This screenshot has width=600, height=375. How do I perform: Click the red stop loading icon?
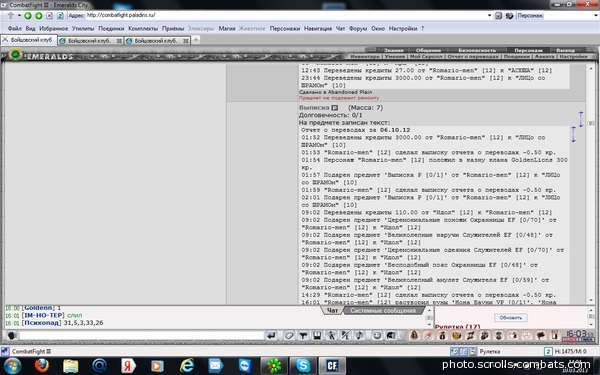(49, 16)
